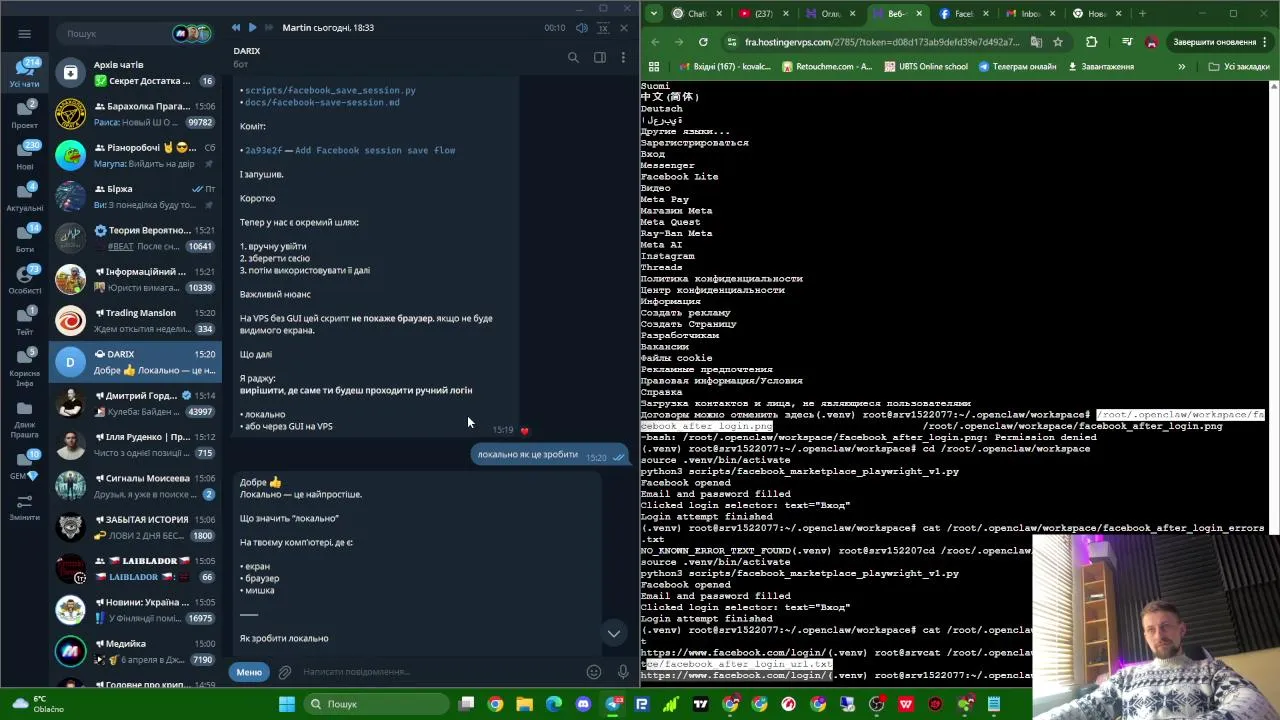1280x720 pixels.
Task: Jump to latest message down arrow
Action: point(614,633)
